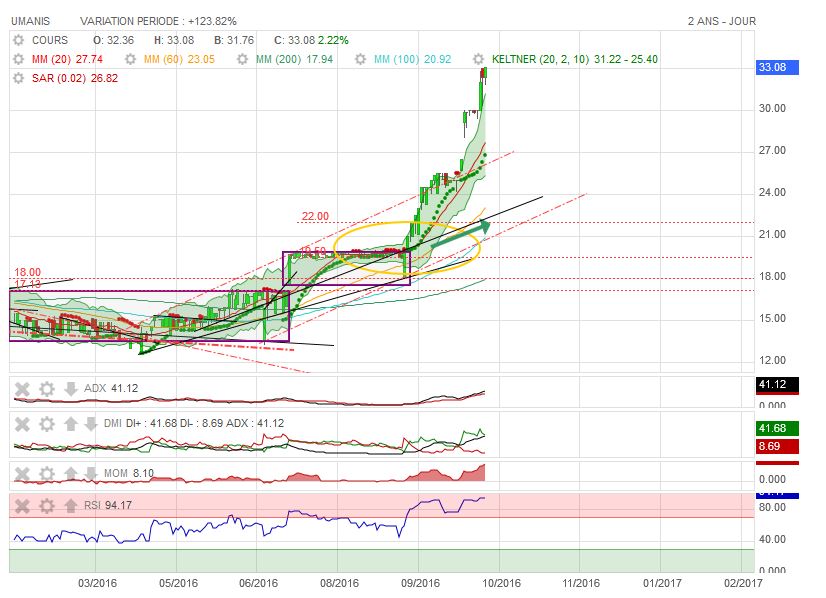Screen dimensions: 826x598
Task: Open RSI panel settings gear
Action: tap(47, 506)
